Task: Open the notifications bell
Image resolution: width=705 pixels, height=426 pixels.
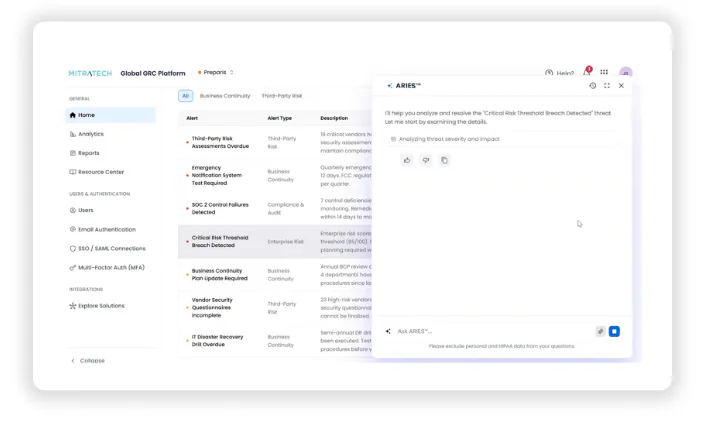Action: 587,72
